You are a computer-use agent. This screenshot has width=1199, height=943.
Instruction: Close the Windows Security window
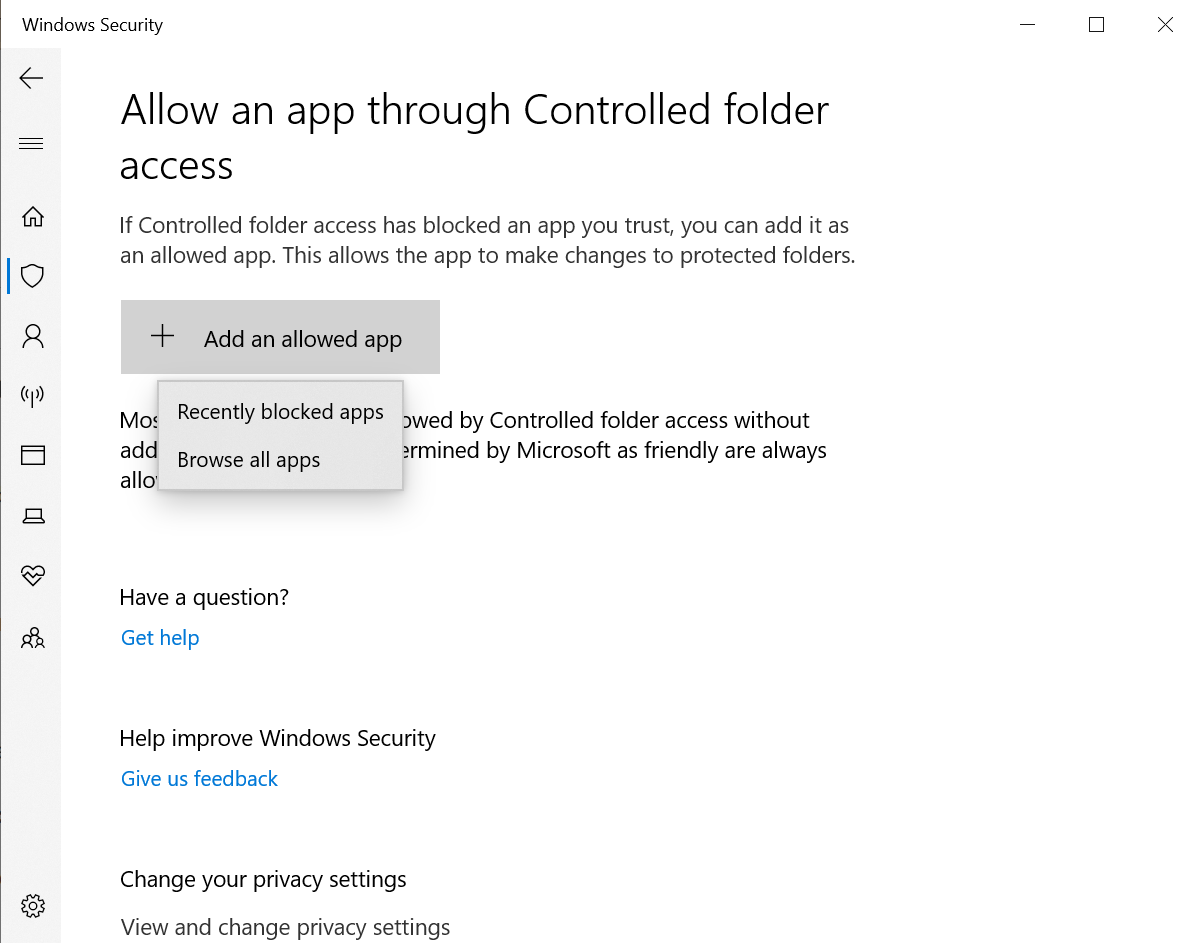pos(1165,25)
